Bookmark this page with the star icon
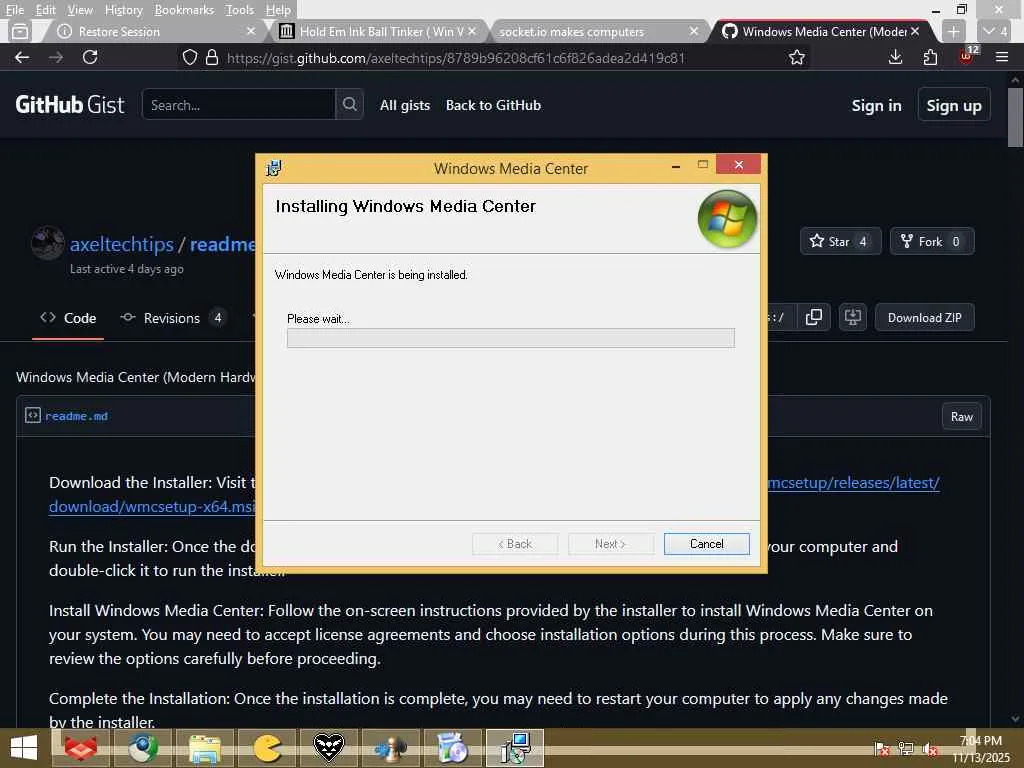Image resolution: width=1024 pixels, height=768 pixels. 796,57
